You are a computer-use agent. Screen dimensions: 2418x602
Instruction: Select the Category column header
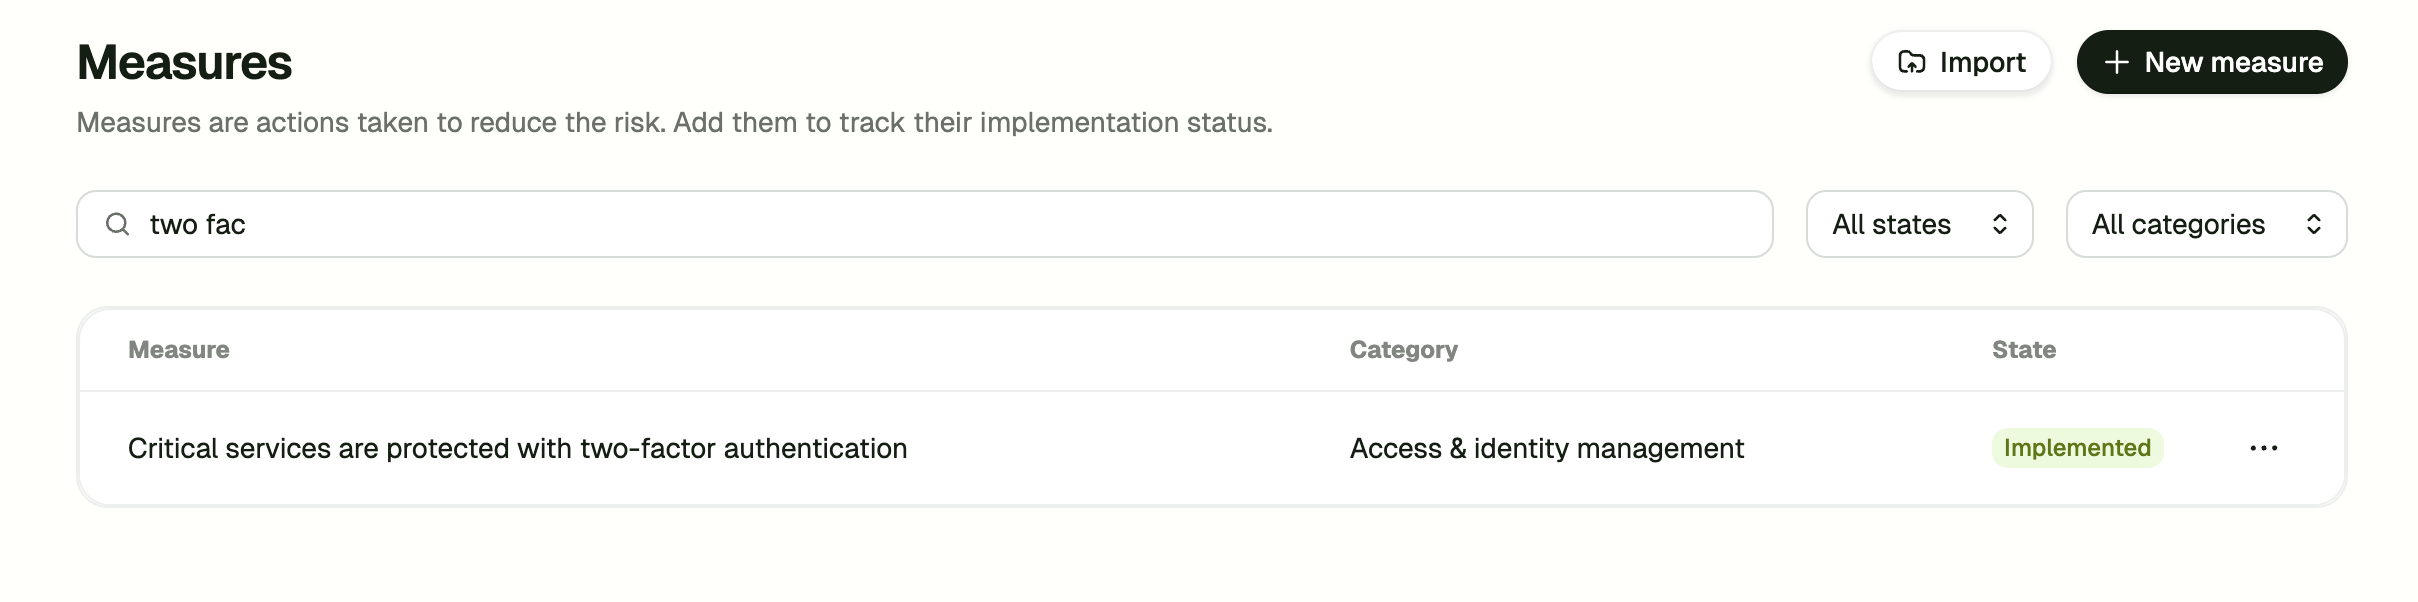(1403, 349)
